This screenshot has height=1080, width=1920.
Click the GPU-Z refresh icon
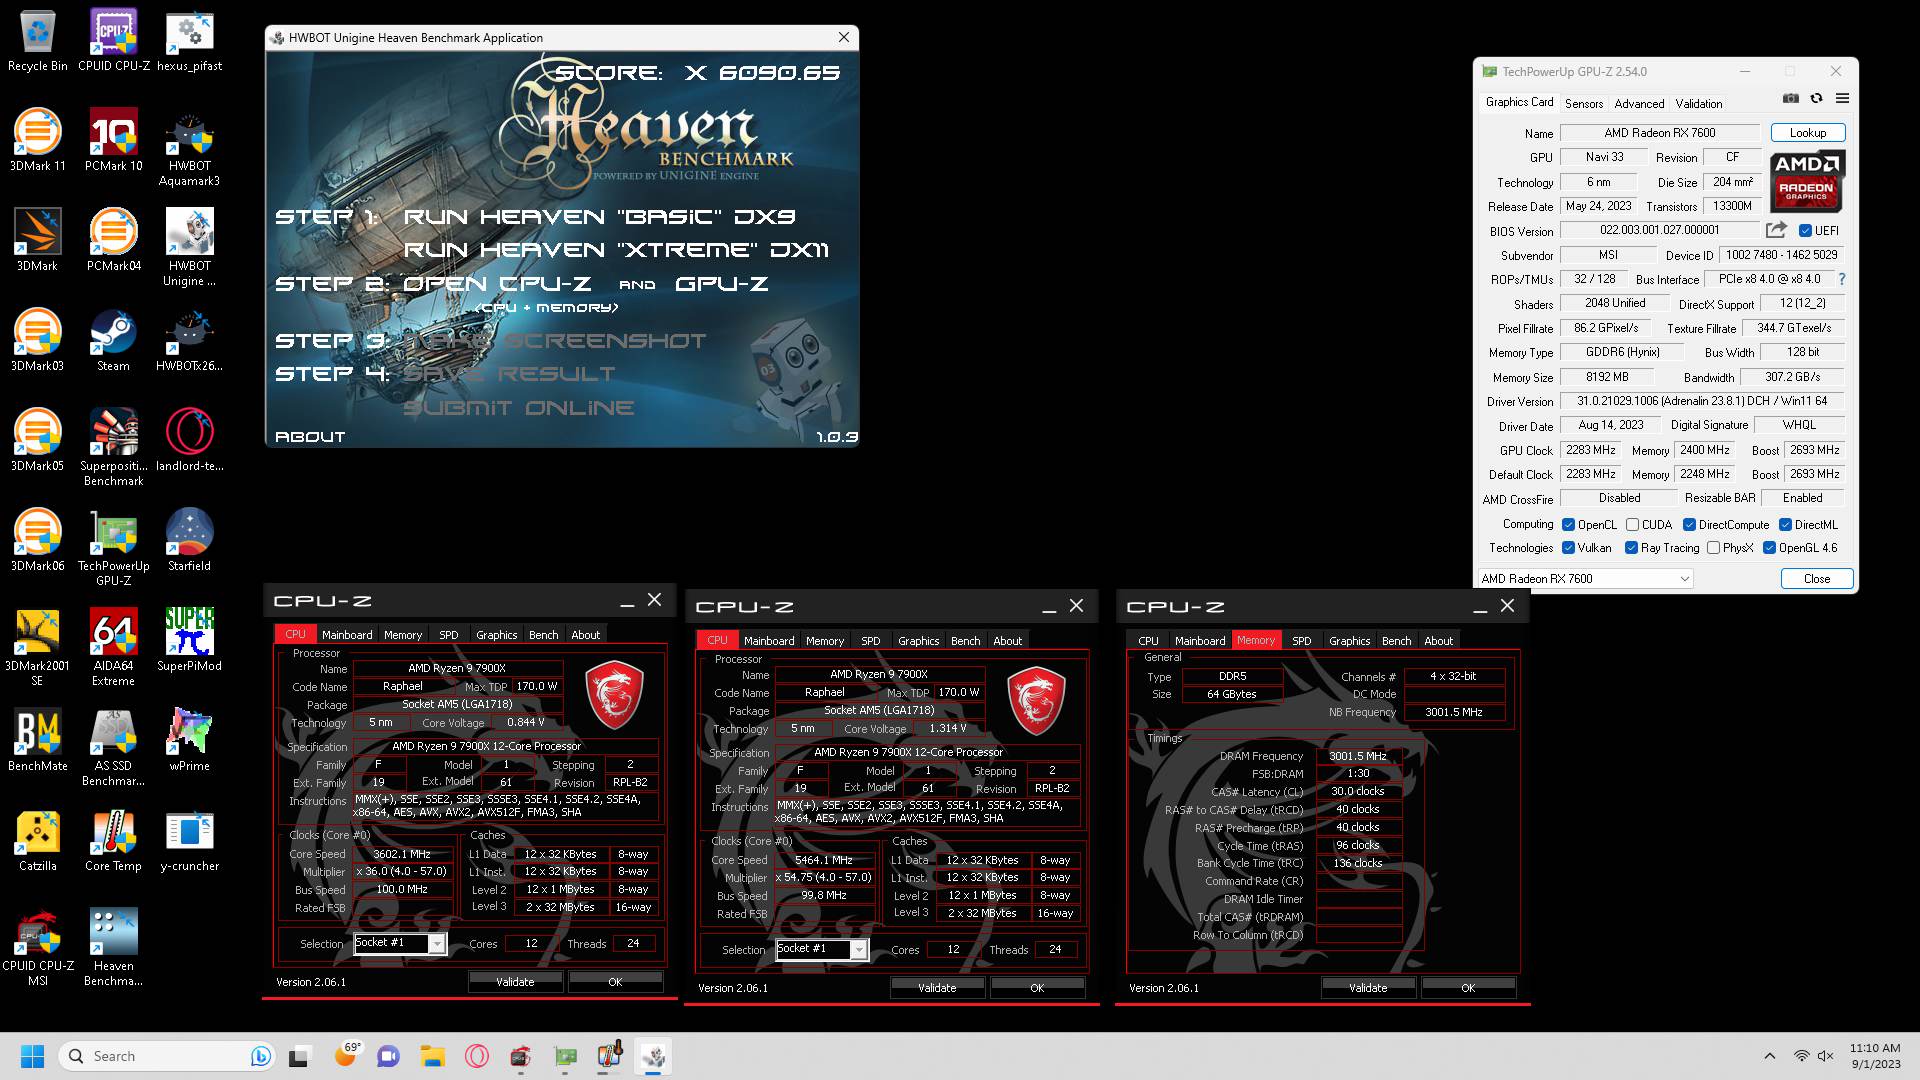click(x=1816, y=99)
